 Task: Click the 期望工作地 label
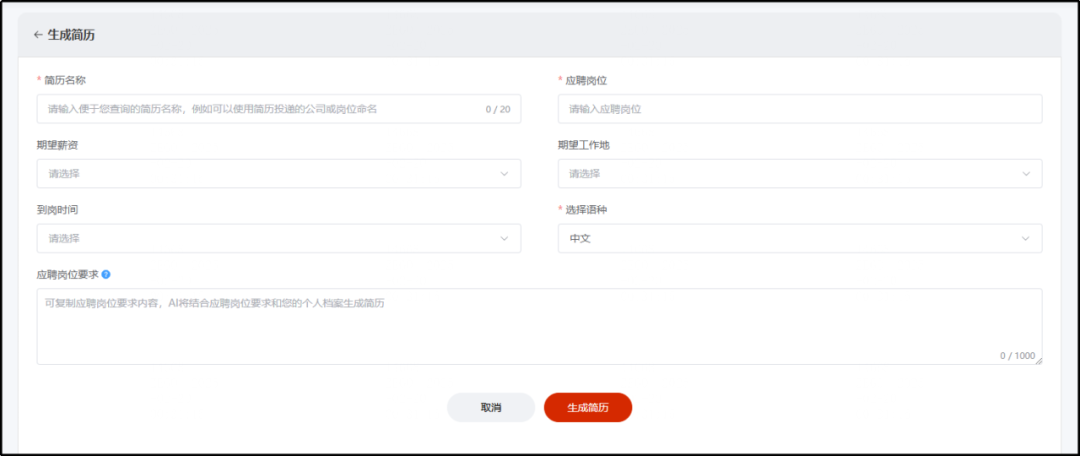[584, 145]
